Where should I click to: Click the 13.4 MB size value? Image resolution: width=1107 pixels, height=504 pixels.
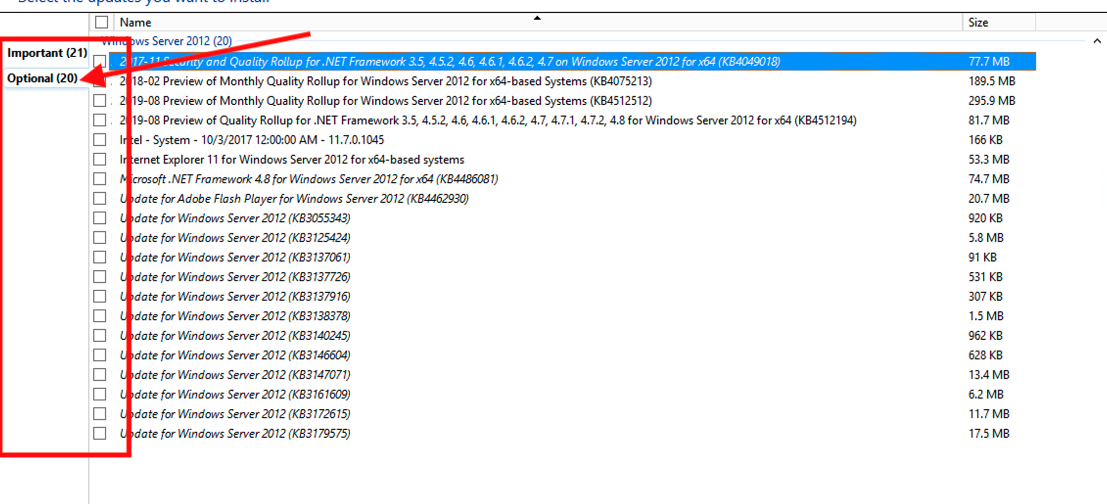click(989, 374)
